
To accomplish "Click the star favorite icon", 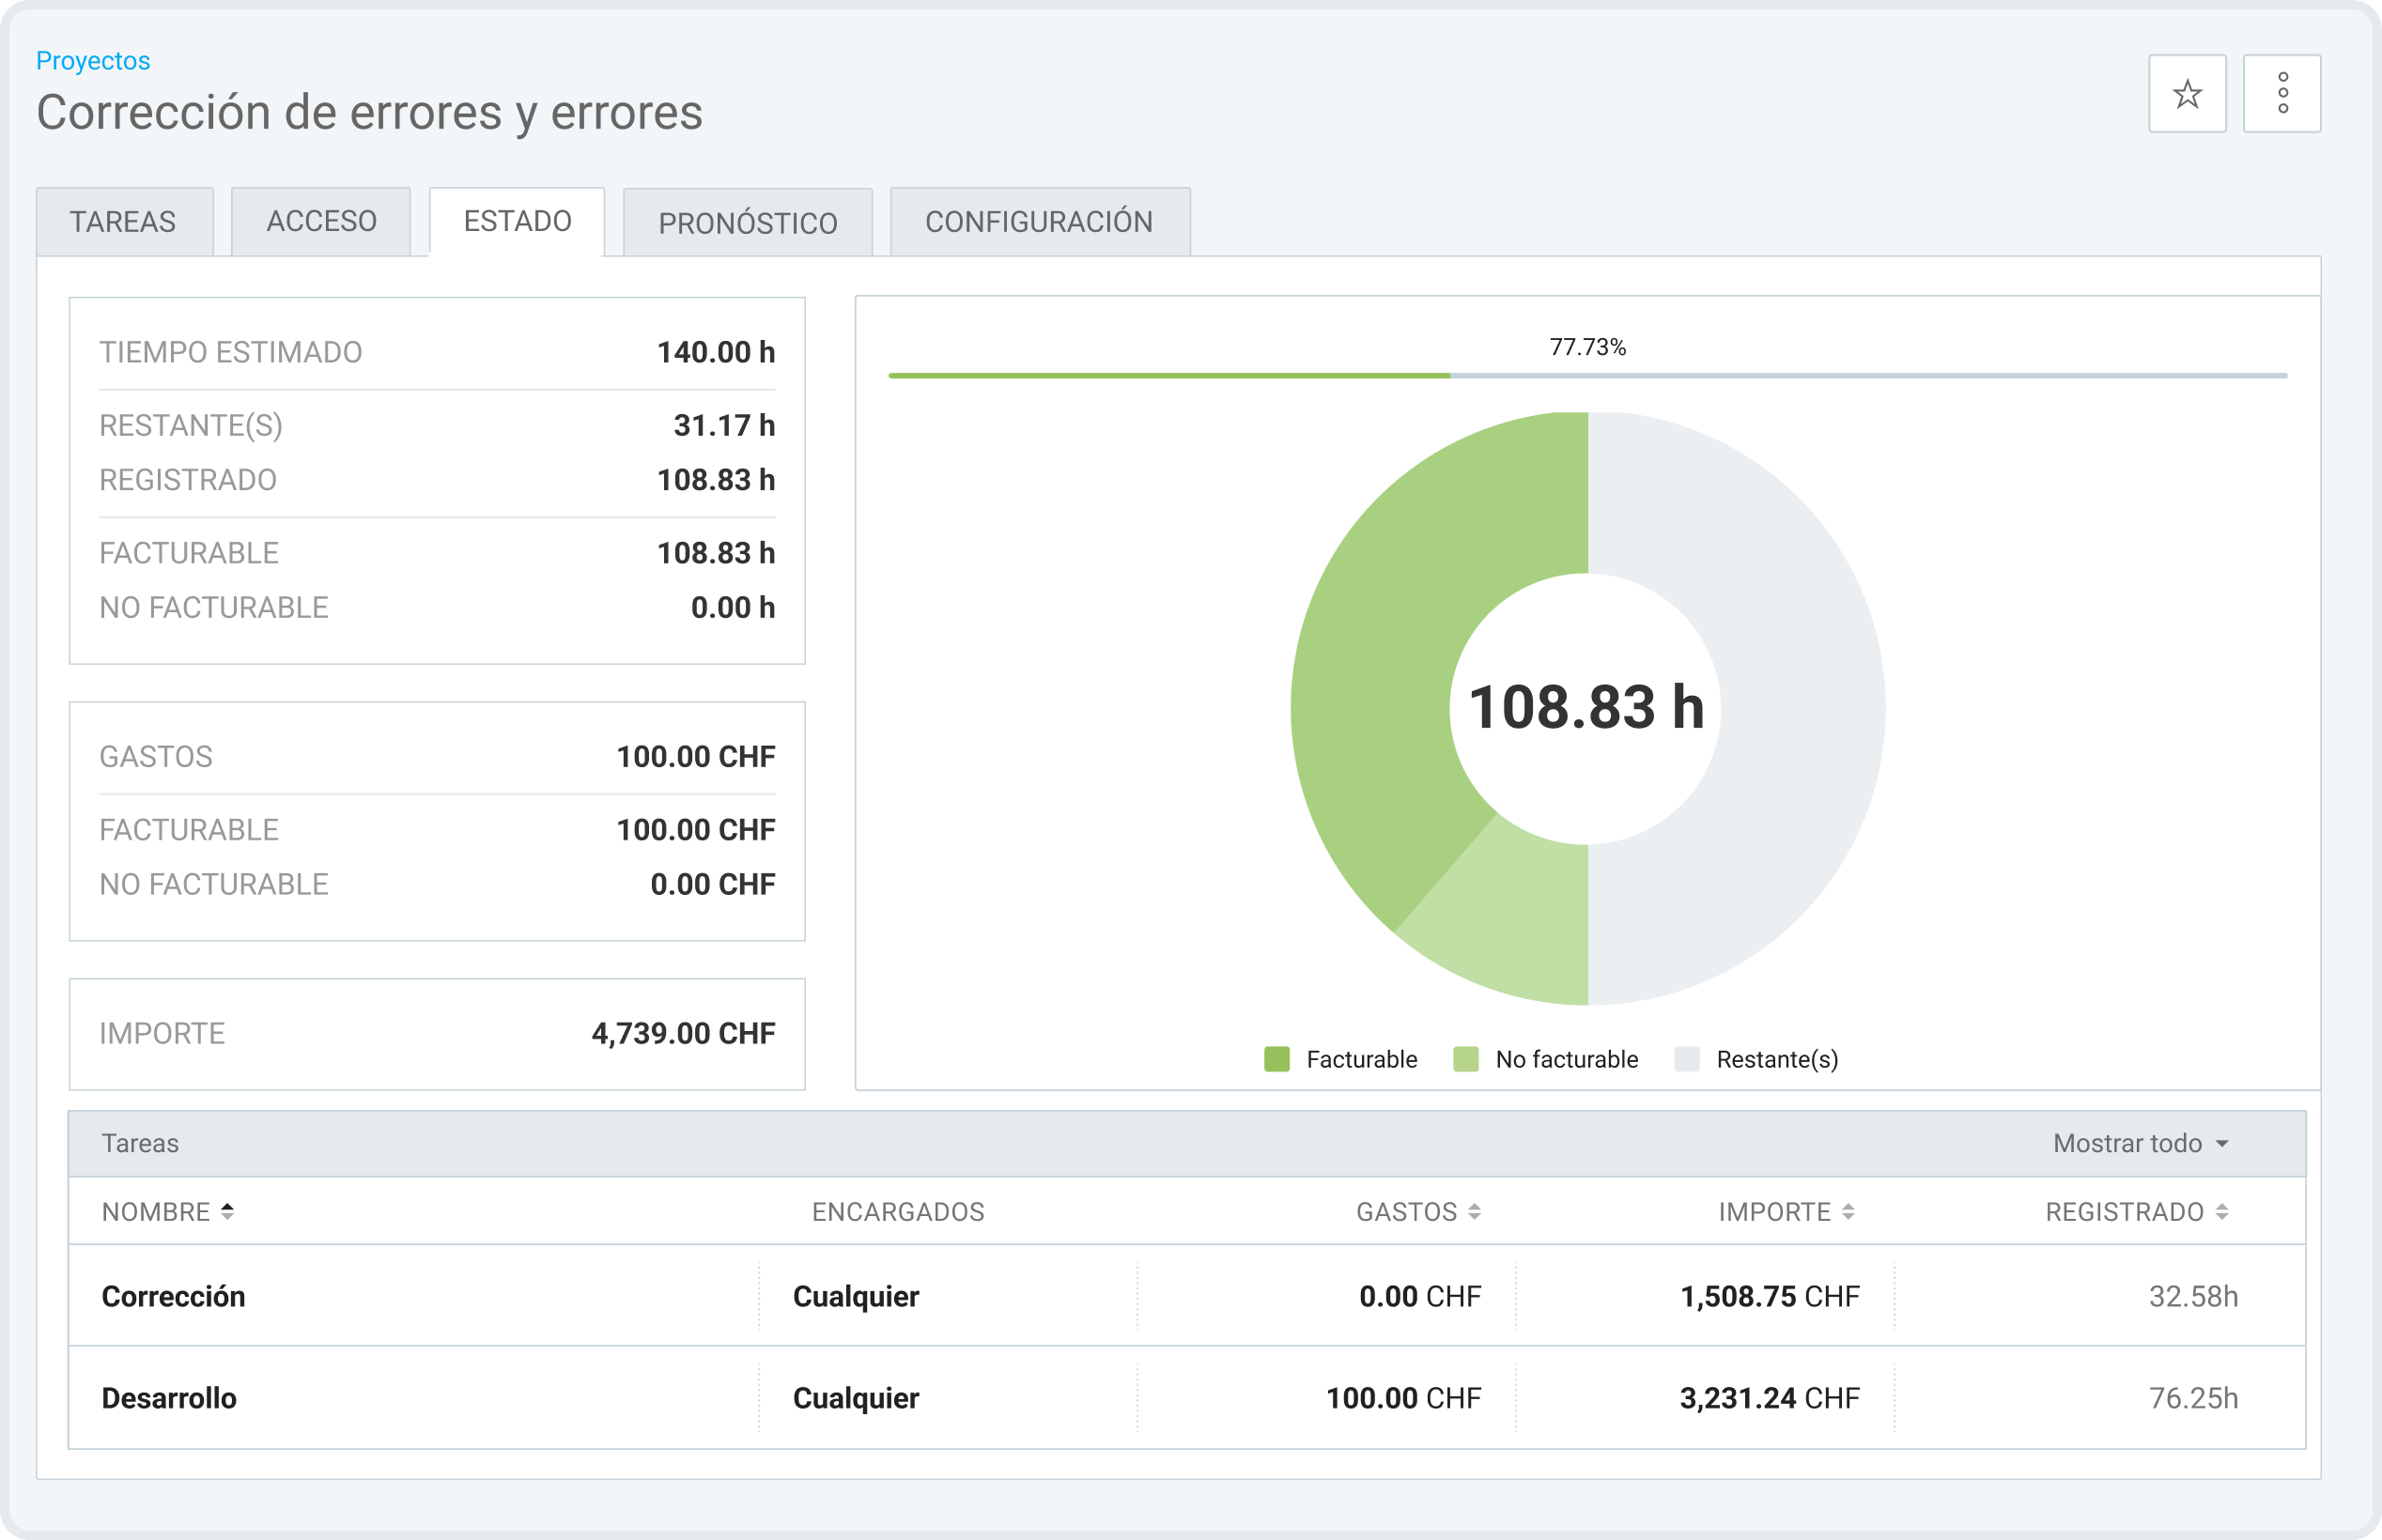I will [x=2187, y=94].
